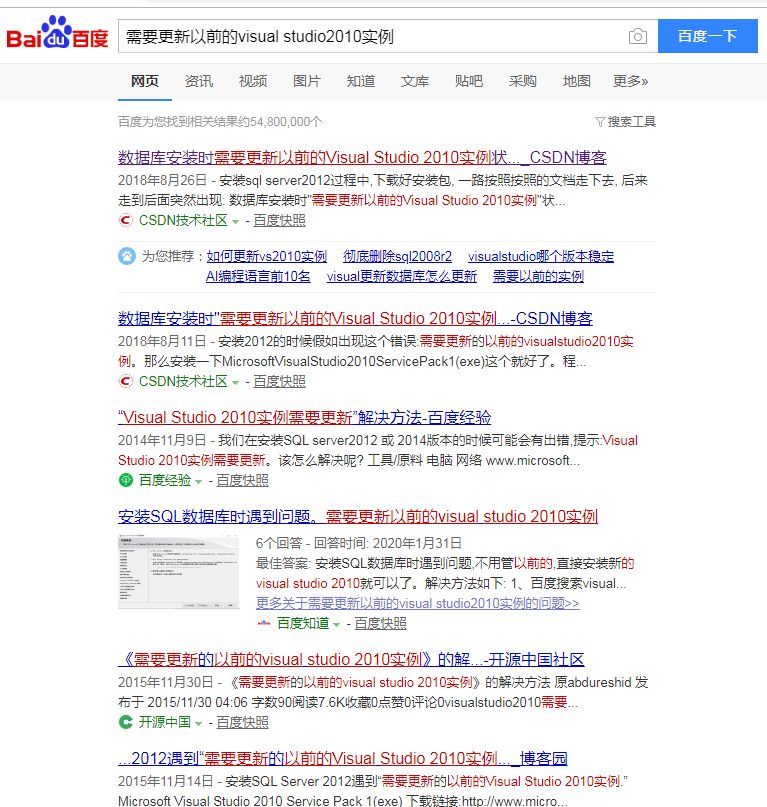Expand dropdown arrow after first CSDN技术社区
767x807 pixels.
pyautogui.click(x=235, y=222)
